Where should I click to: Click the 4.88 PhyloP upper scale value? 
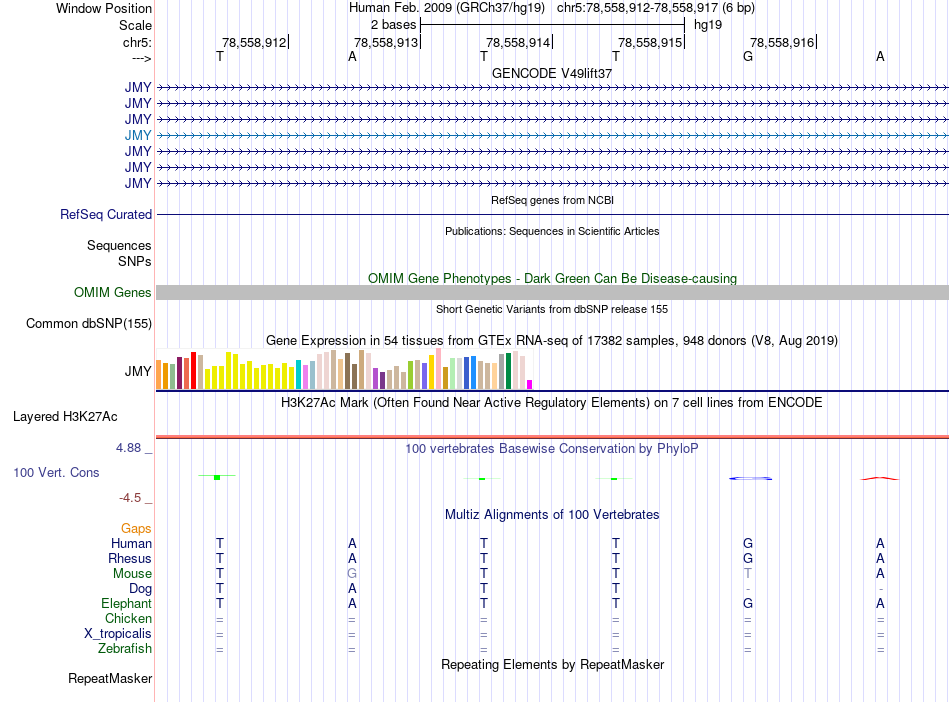[128, 448]
